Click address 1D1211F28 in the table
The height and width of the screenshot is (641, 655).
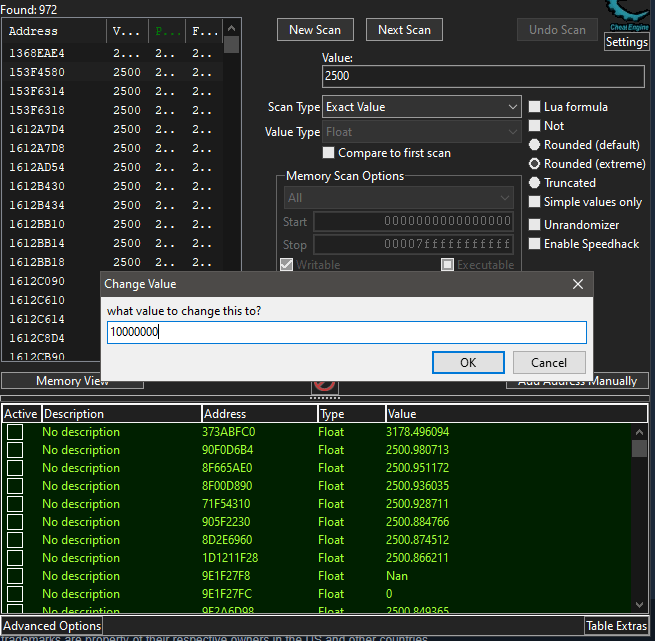click(x=230, y=558)
